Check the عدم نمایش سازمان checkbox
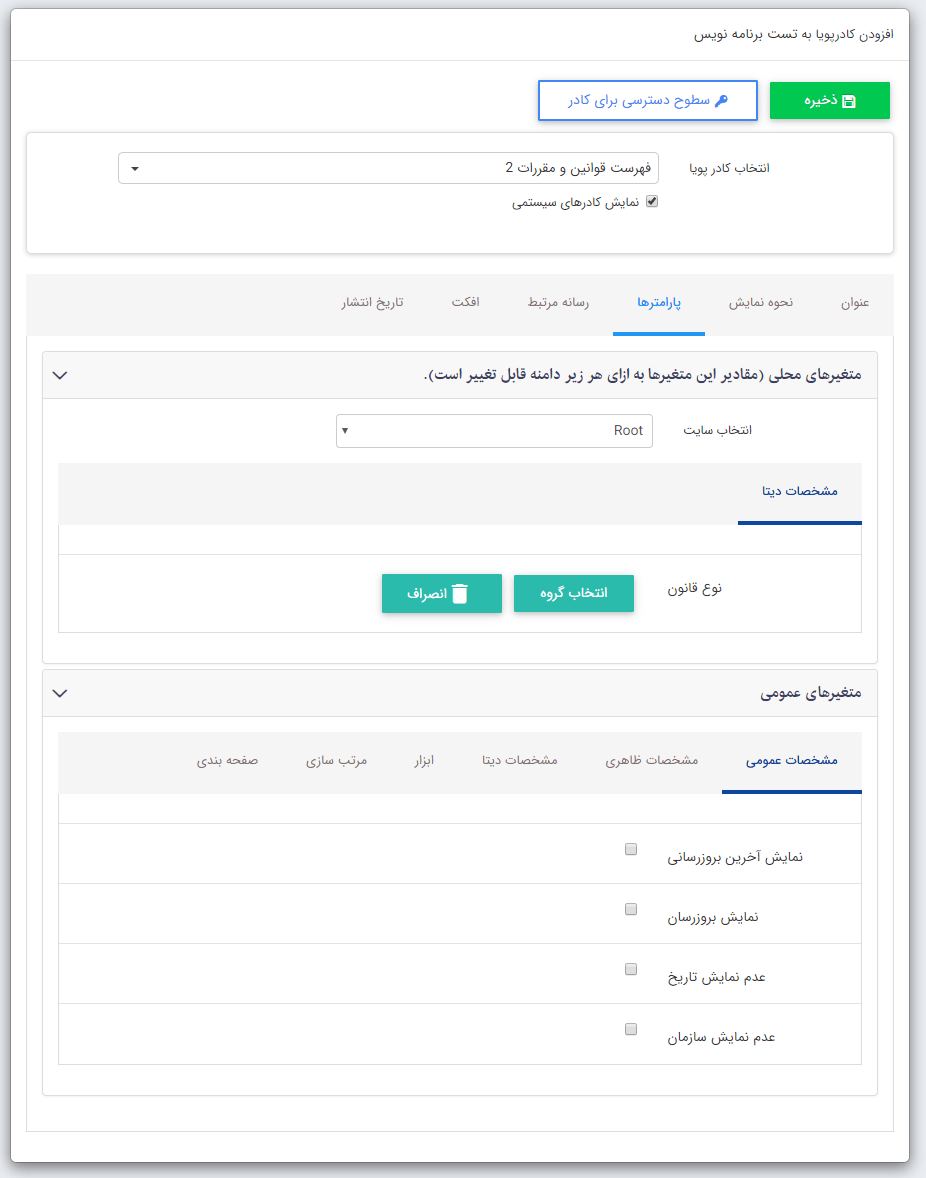926x1178 pixels. pos(630,1028)
